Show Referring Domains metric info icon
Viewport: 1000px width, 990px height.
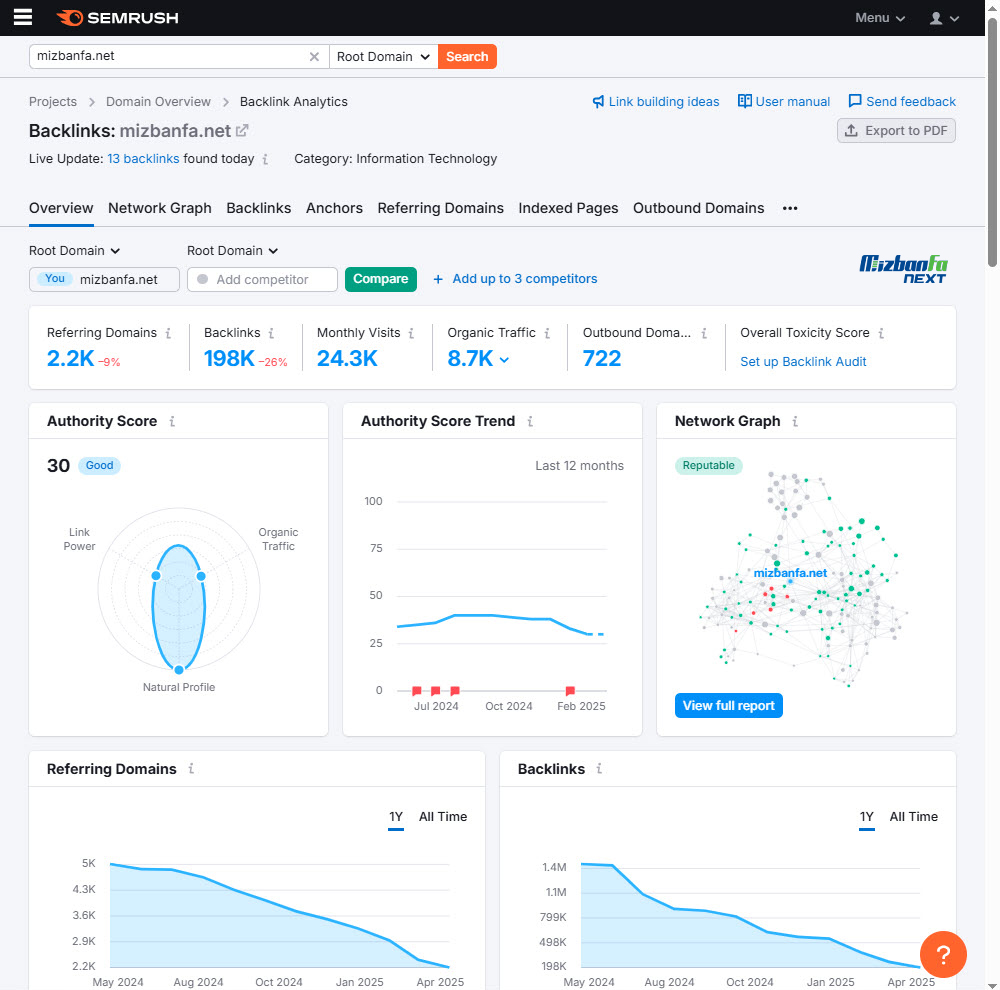(168, 333)
